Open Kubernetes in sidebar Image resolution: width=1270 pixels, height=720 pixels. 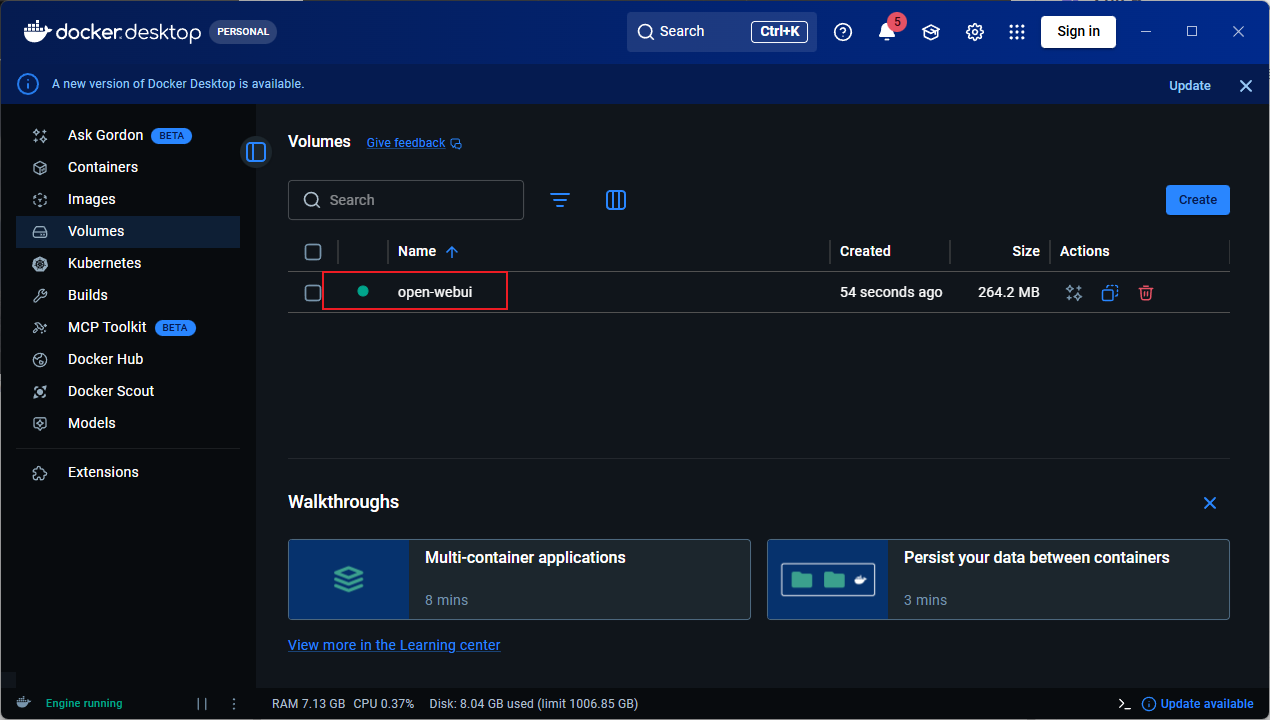pyautogui.click(x=128, y=263)
